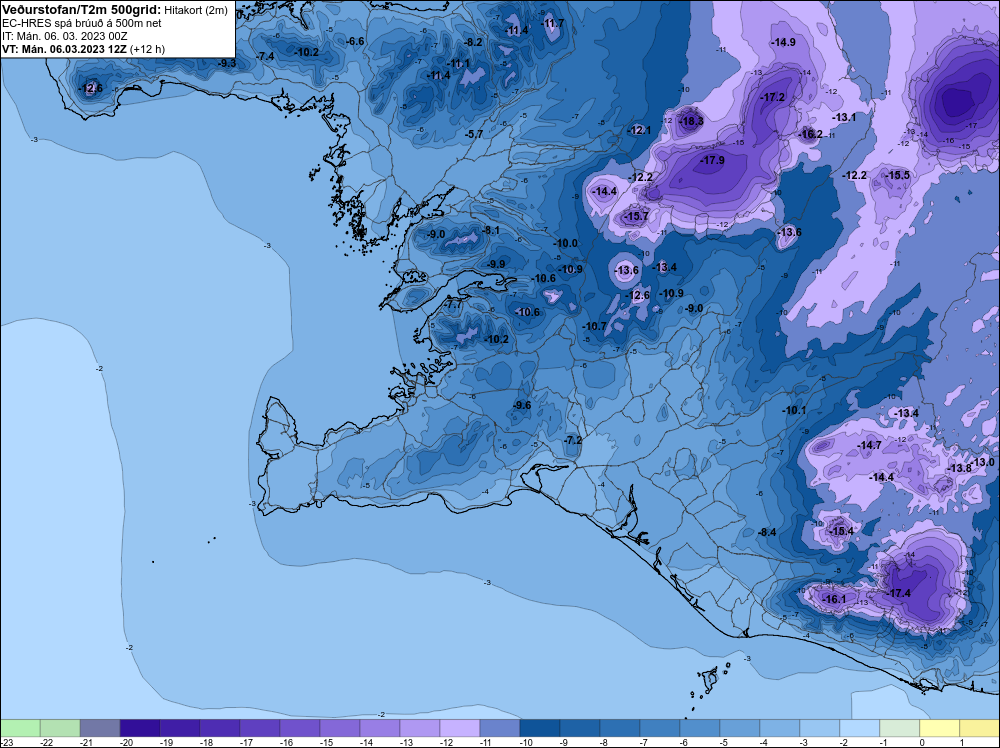Click the -5.7 temperature label

[474, 134]
